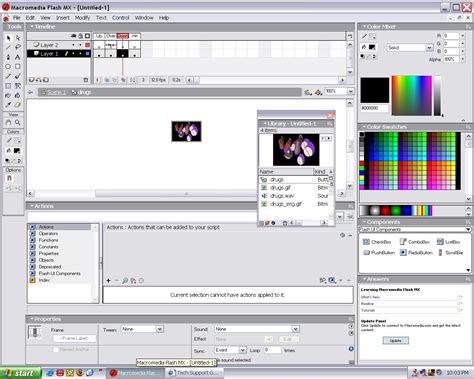
Task: Click the Delete Layer trash icon
Action: pos(86,80)
